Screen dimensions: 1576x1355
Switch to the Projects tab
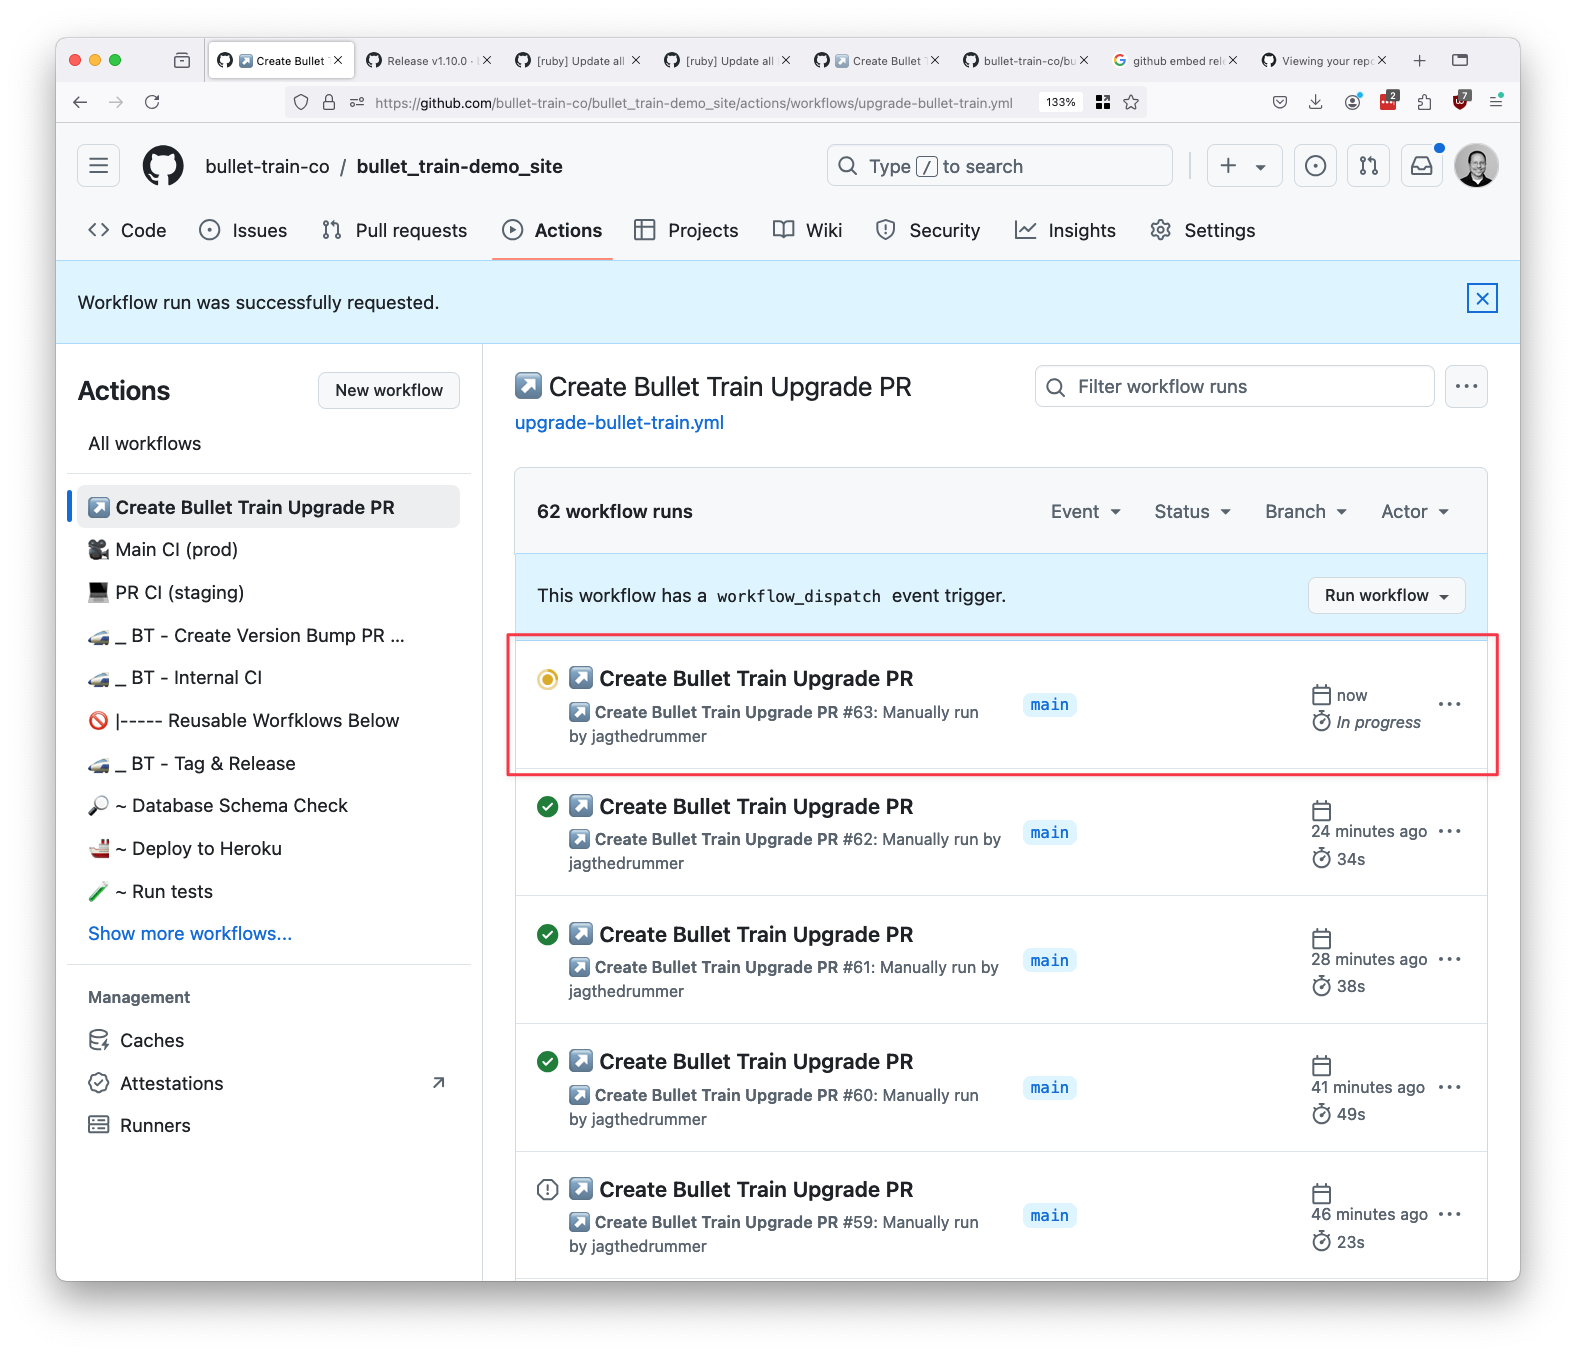(x=686, y=231)
